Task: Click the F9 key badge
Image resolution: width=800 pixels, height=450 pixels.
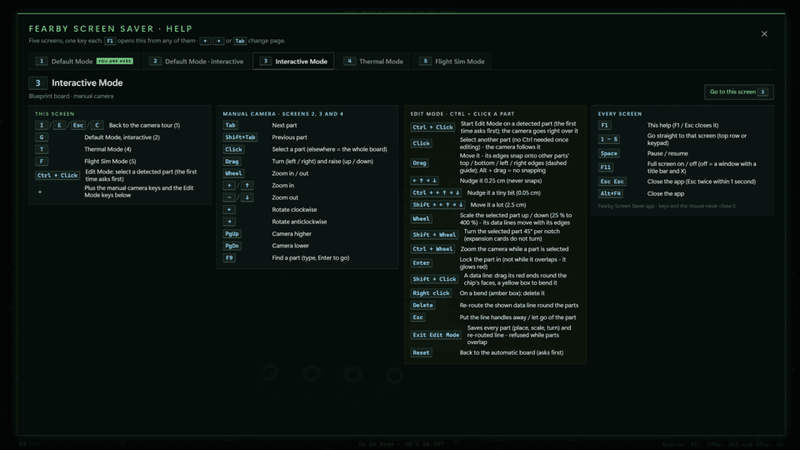Action: click(229, 258)
